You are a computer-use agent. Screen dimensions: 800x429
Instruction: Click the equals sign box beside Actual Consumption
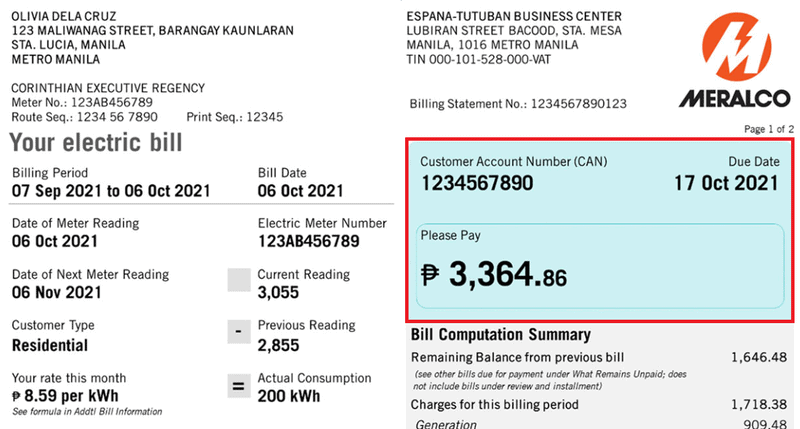239,386
